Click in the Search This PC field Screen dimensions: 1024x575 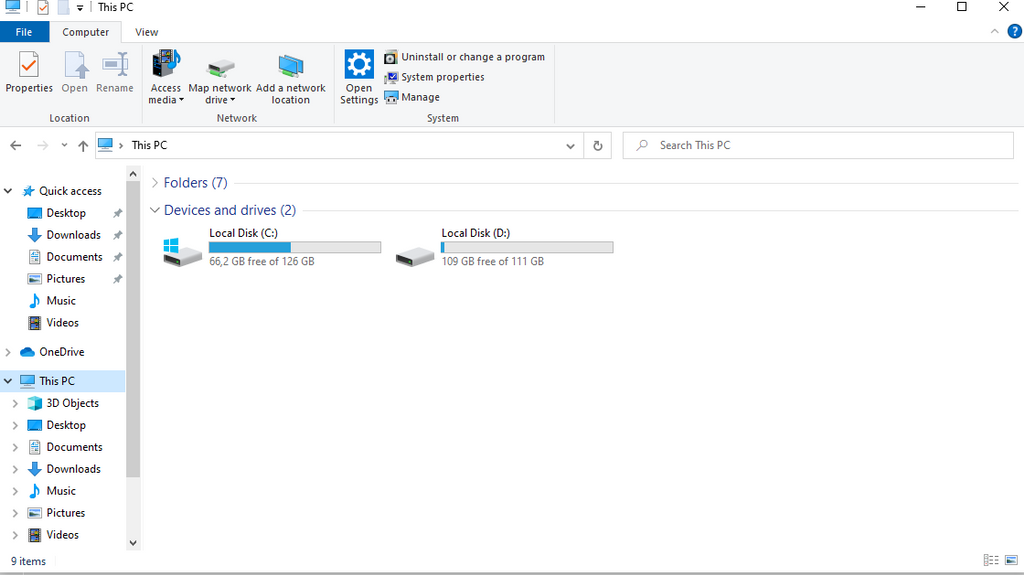818,145
